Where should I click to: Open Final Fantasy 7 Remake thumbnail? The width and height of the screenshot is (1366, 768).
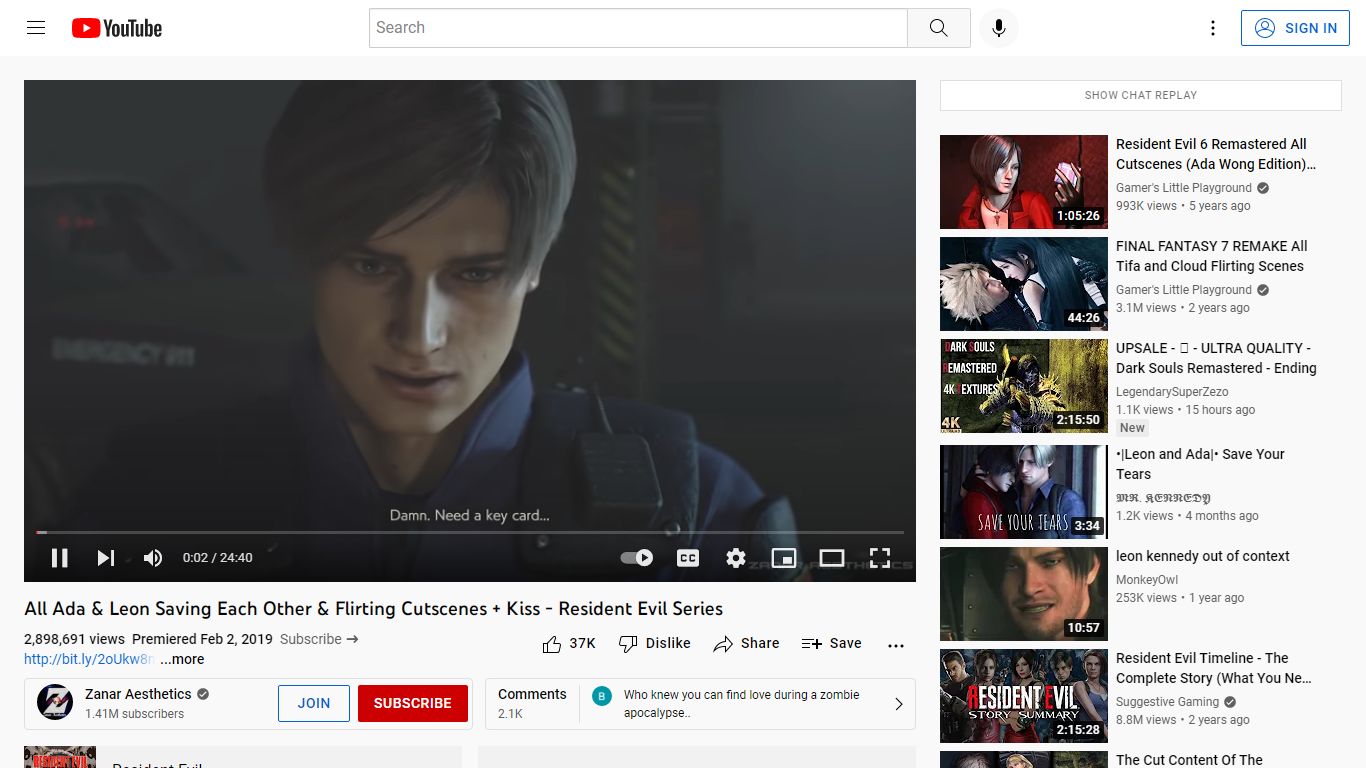click(1024, 284)
